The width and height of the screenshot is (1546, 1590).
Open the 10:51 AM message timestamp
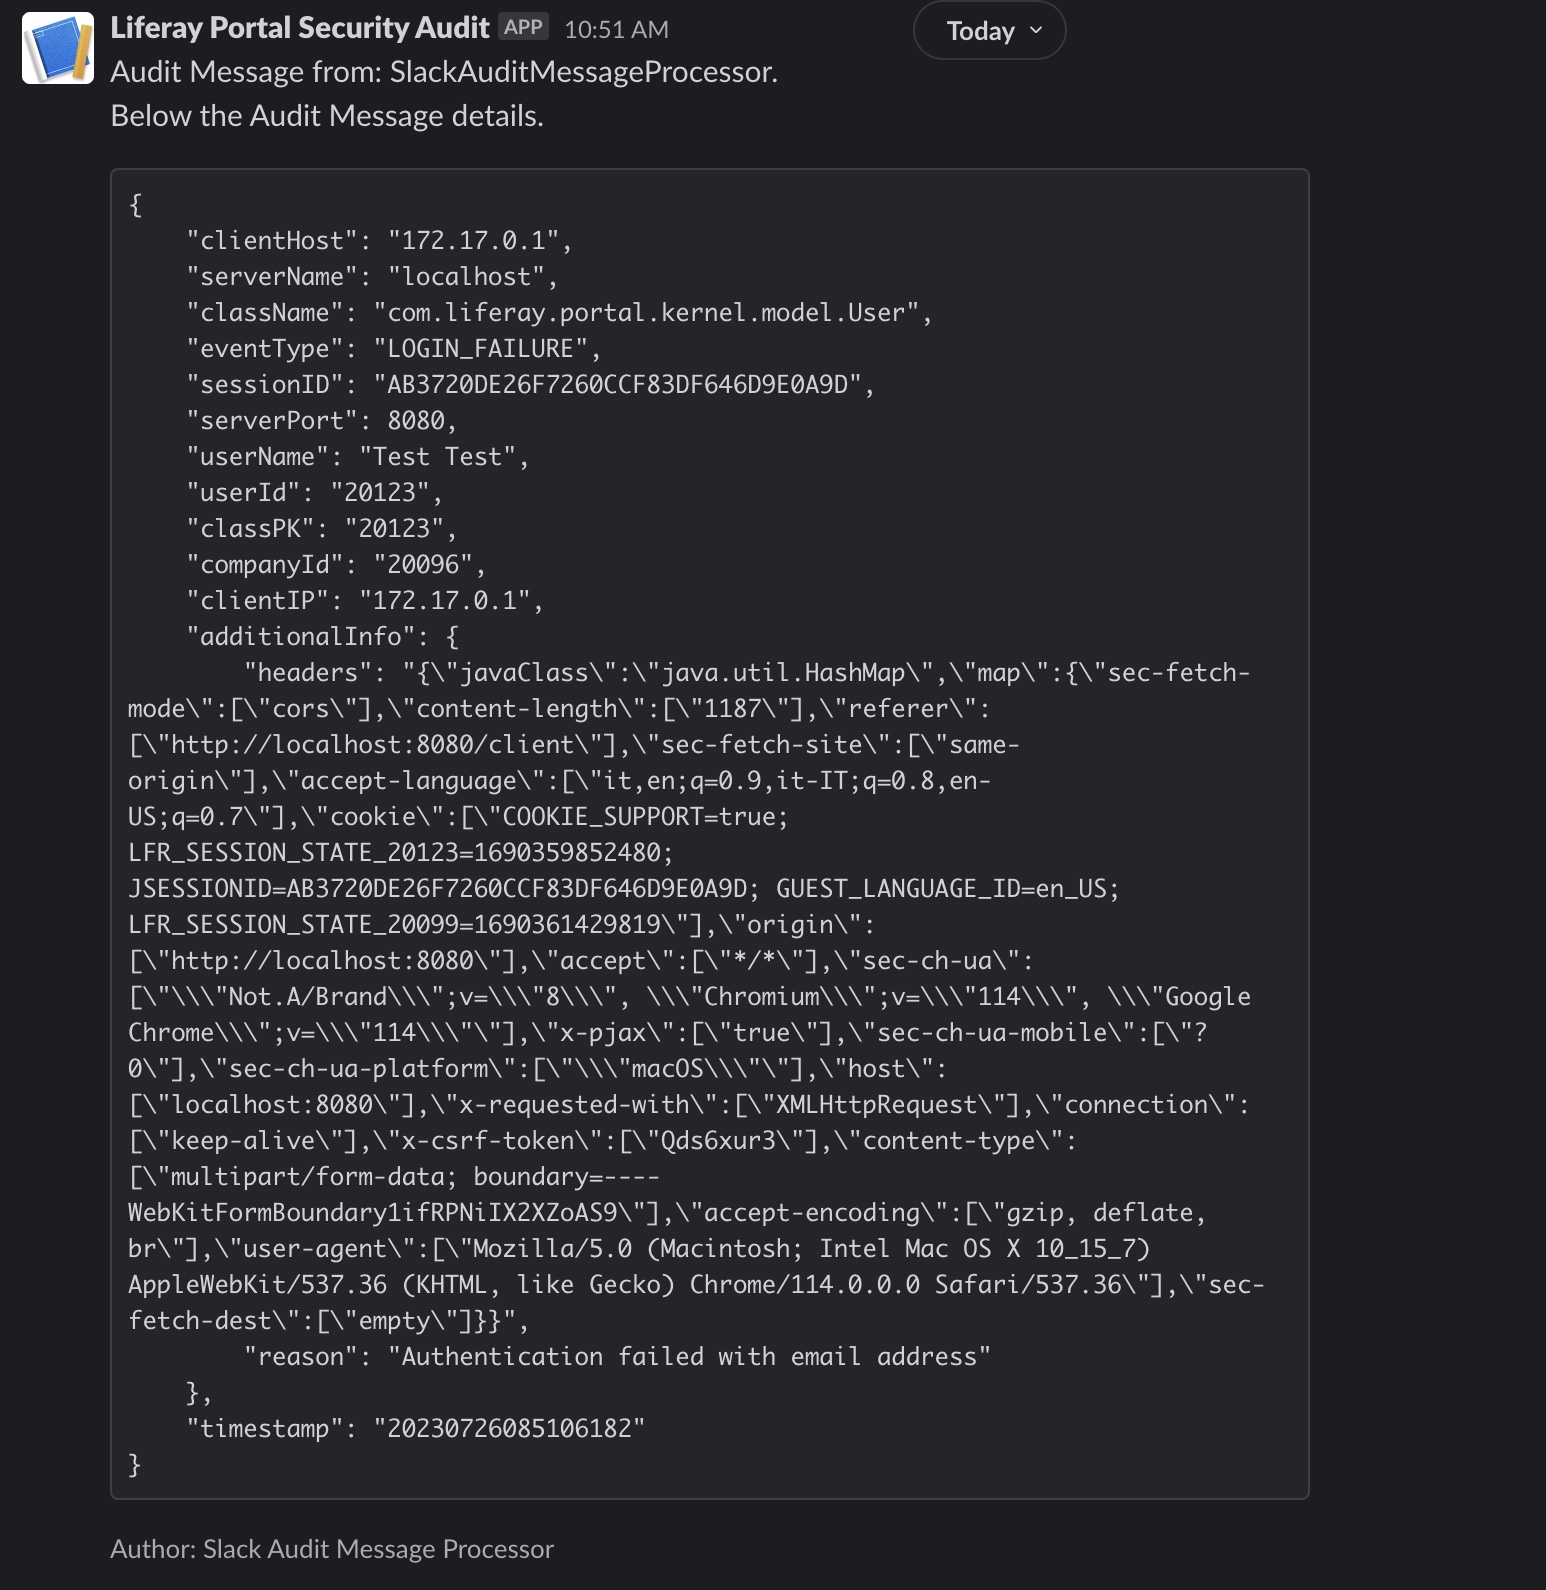[616, 30]
